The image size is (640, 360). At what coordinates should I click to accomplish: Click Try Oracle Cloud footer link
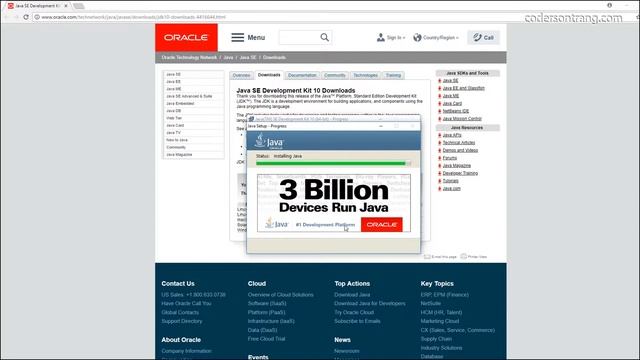354,312
